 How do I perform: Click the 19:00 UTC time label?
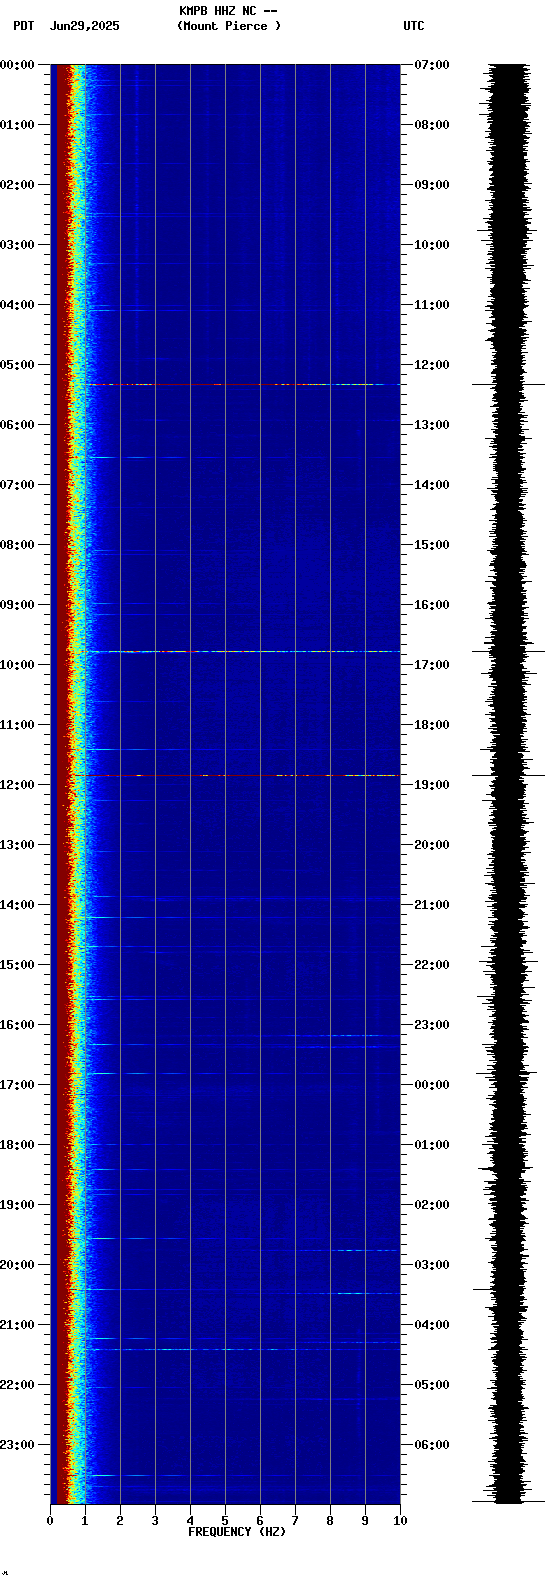click(431, 785)
